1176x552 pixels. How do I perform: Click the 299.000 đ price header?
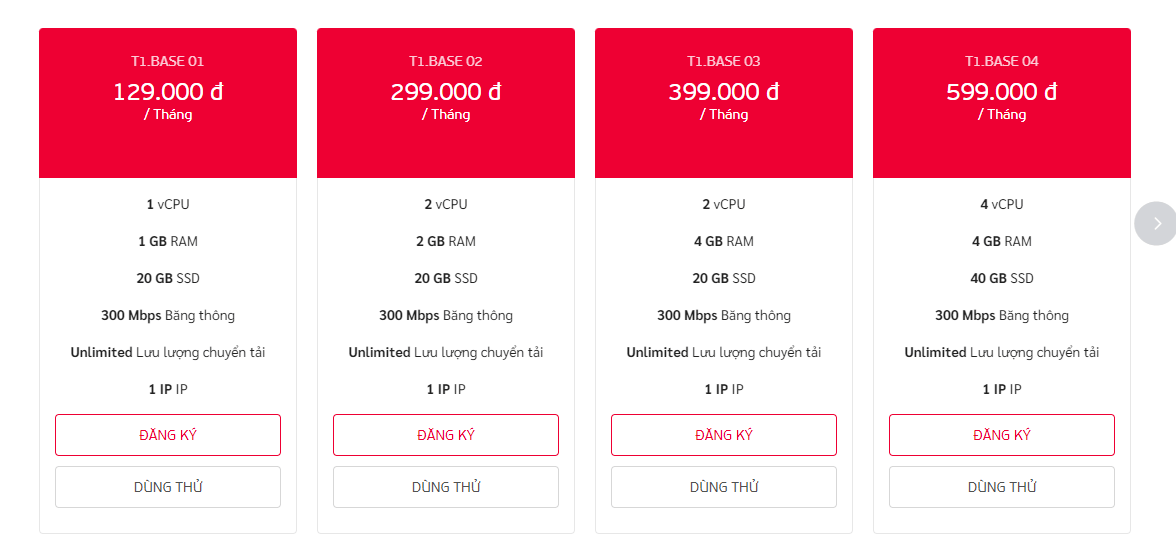pyautogui.click(x=445, y=92)
